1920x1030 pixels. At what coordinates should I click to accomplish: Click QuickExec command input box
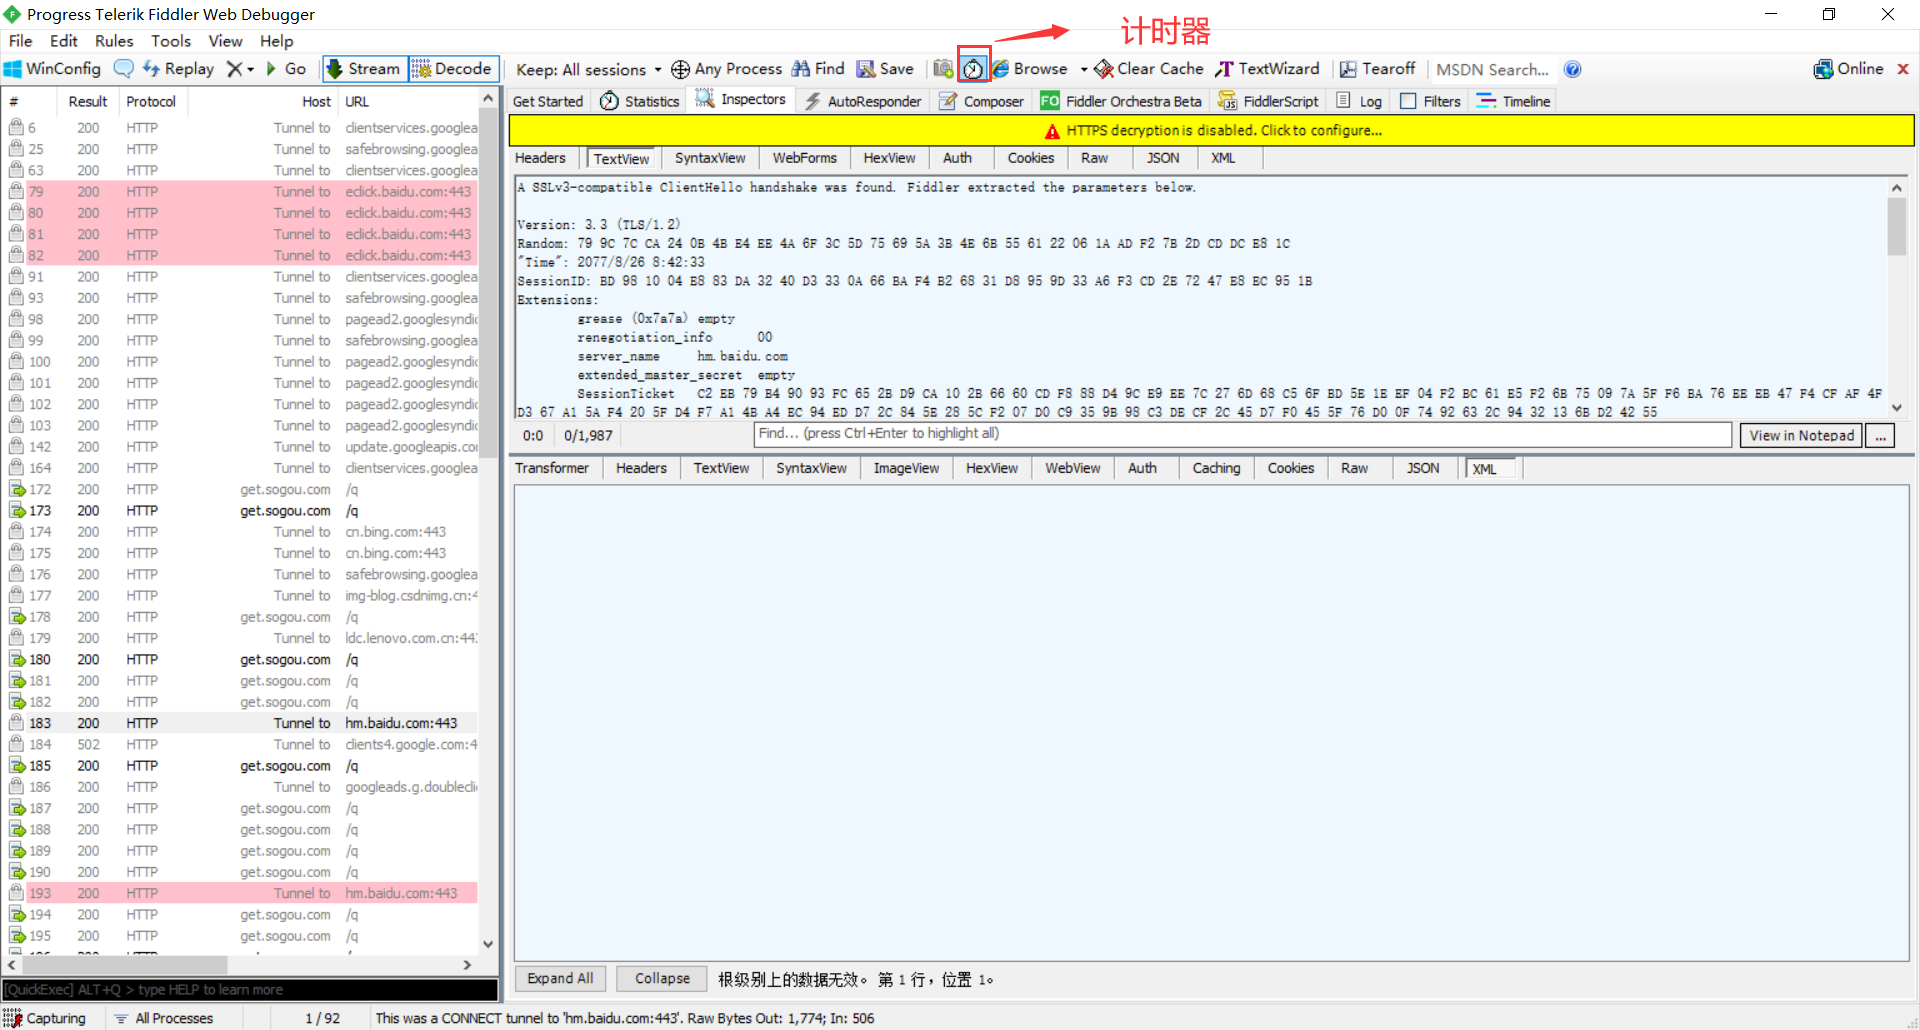pyautogui.click(x=250, y=989)
